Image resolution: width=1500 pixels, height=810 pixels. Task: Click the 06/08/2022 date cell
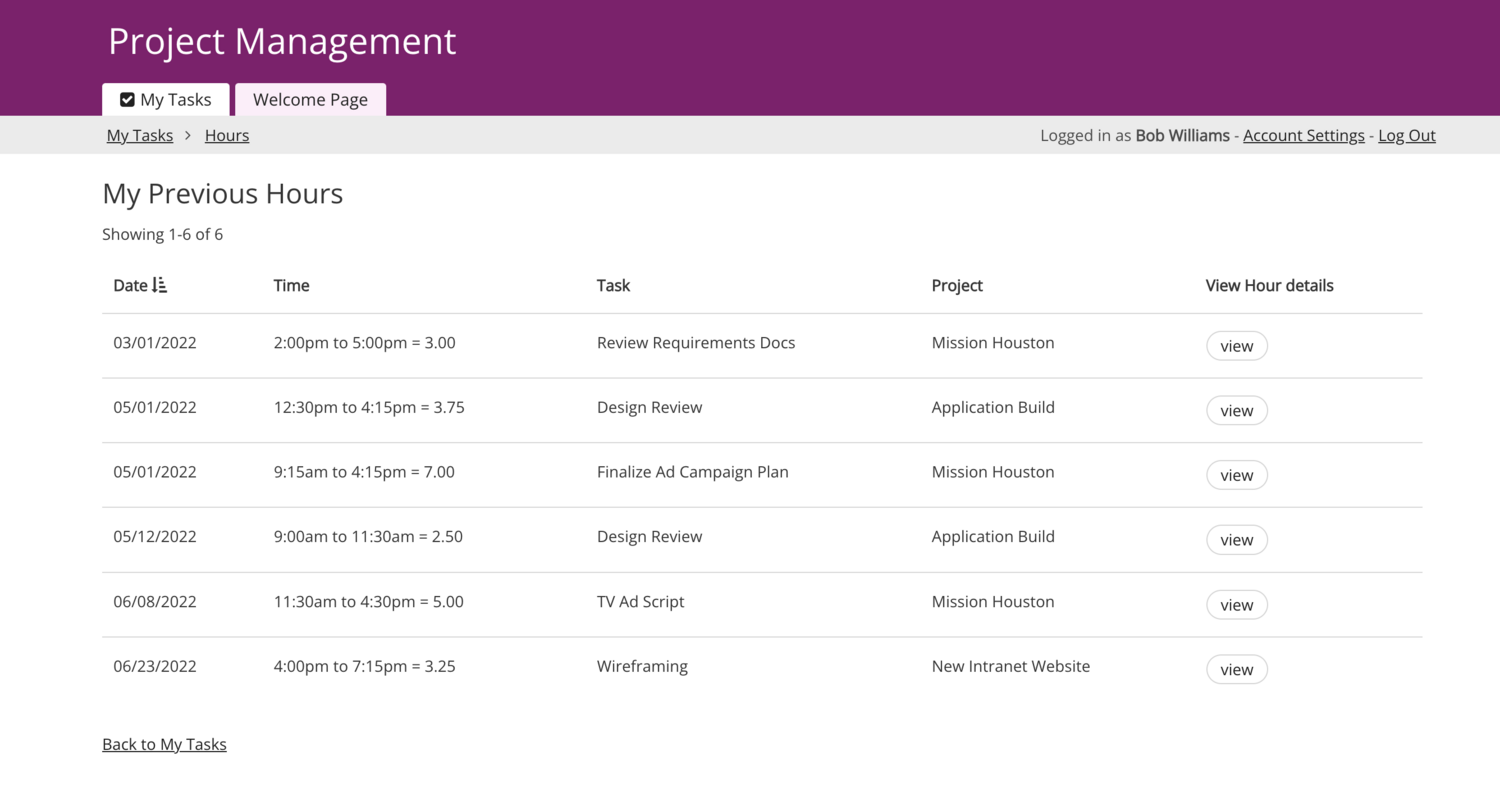[155, 602]
